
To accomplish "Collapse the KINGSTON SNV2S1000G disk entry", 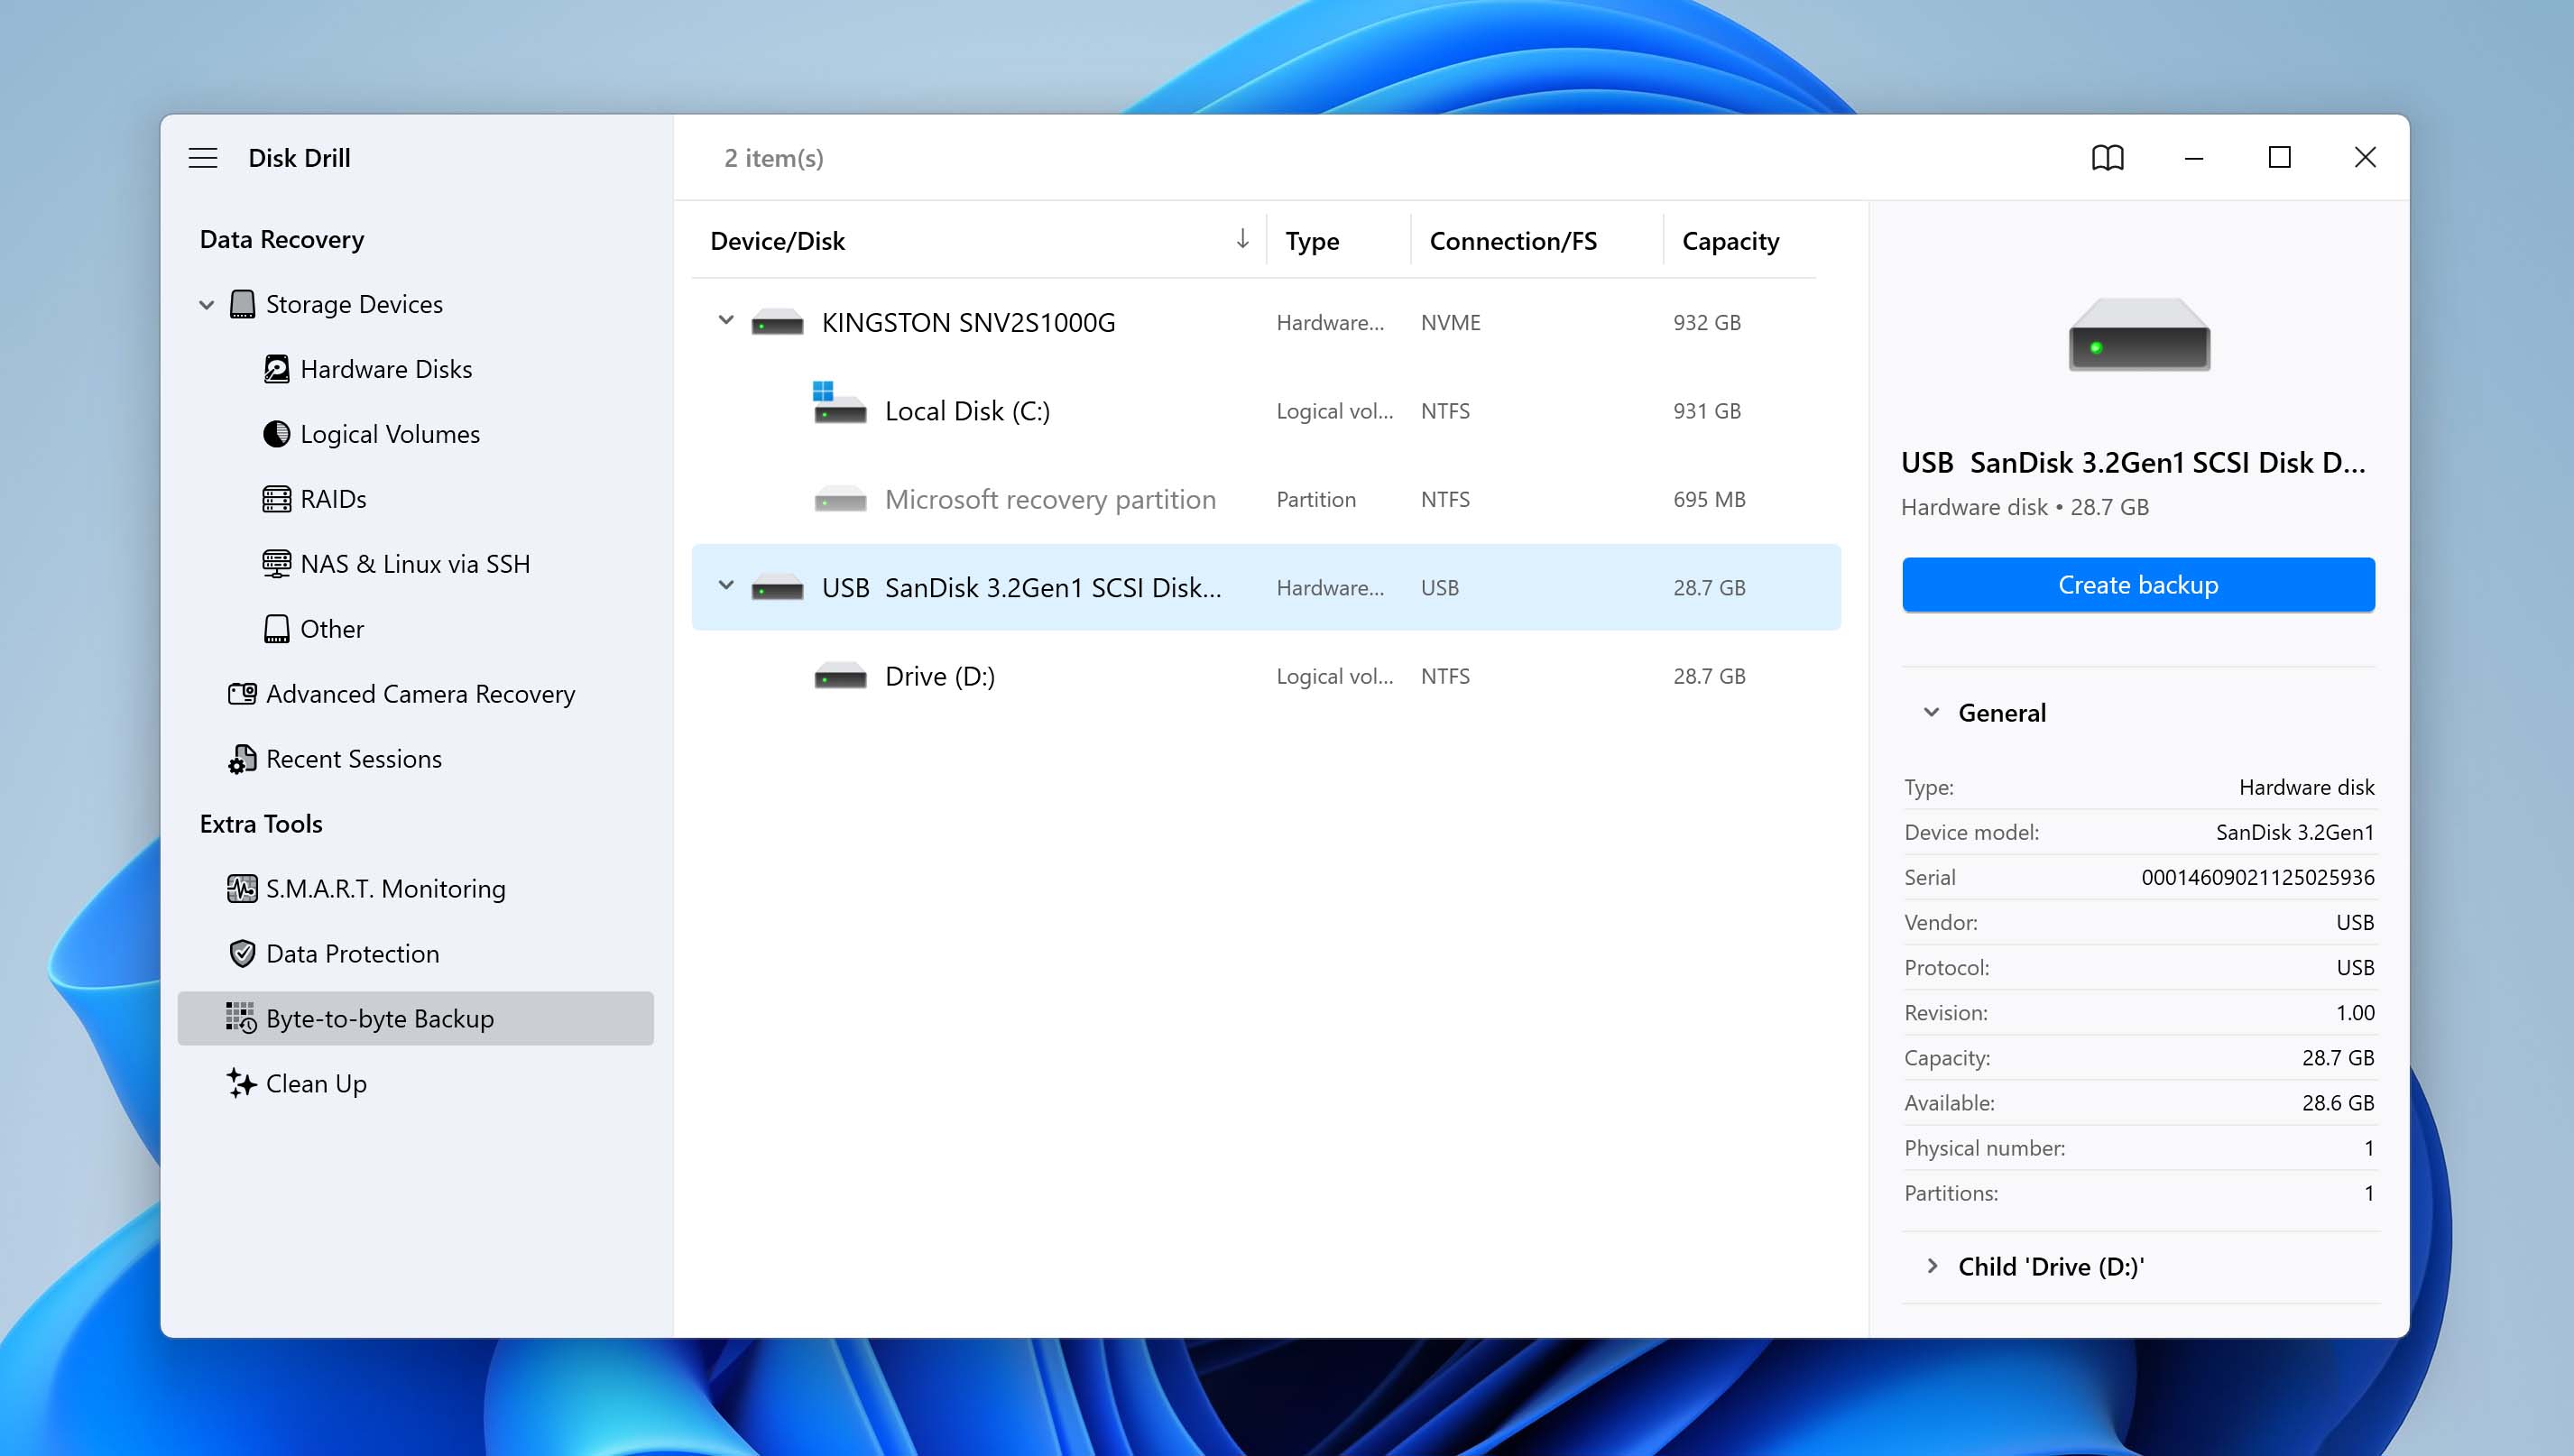I will click(727, 322).
